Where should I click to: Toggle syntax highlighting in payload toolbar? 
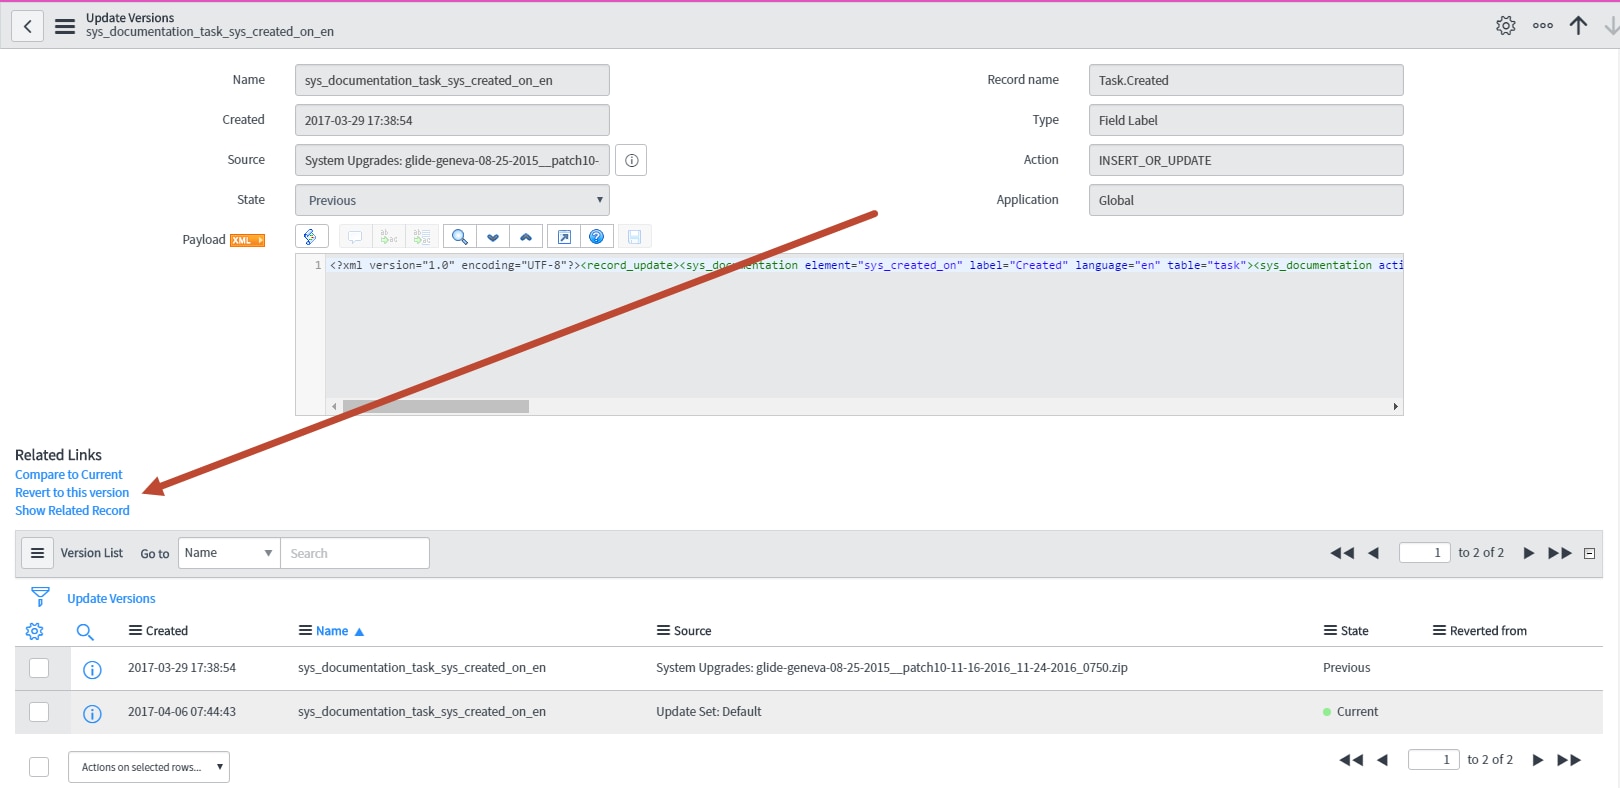[310, 237]
